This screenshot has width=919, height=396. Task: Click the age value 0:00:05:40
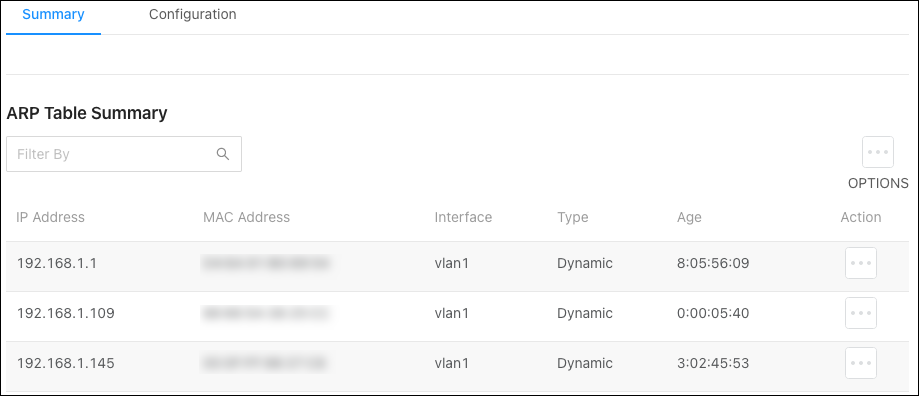coord(713,313)
